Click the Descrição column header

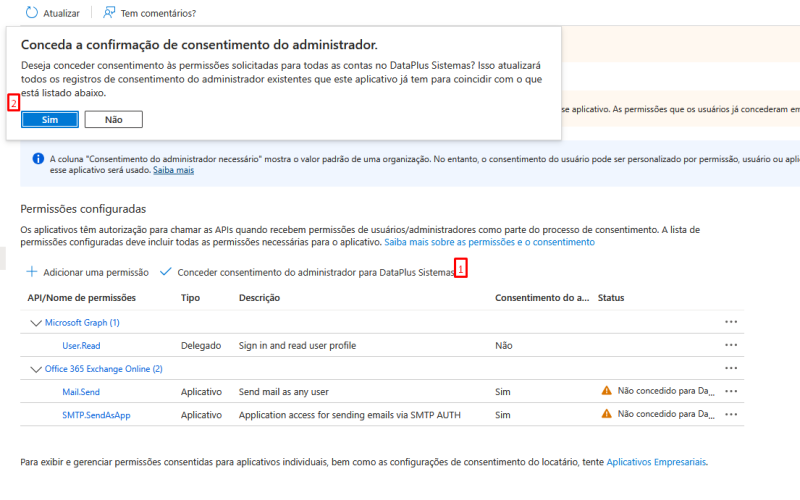(259, 298)
